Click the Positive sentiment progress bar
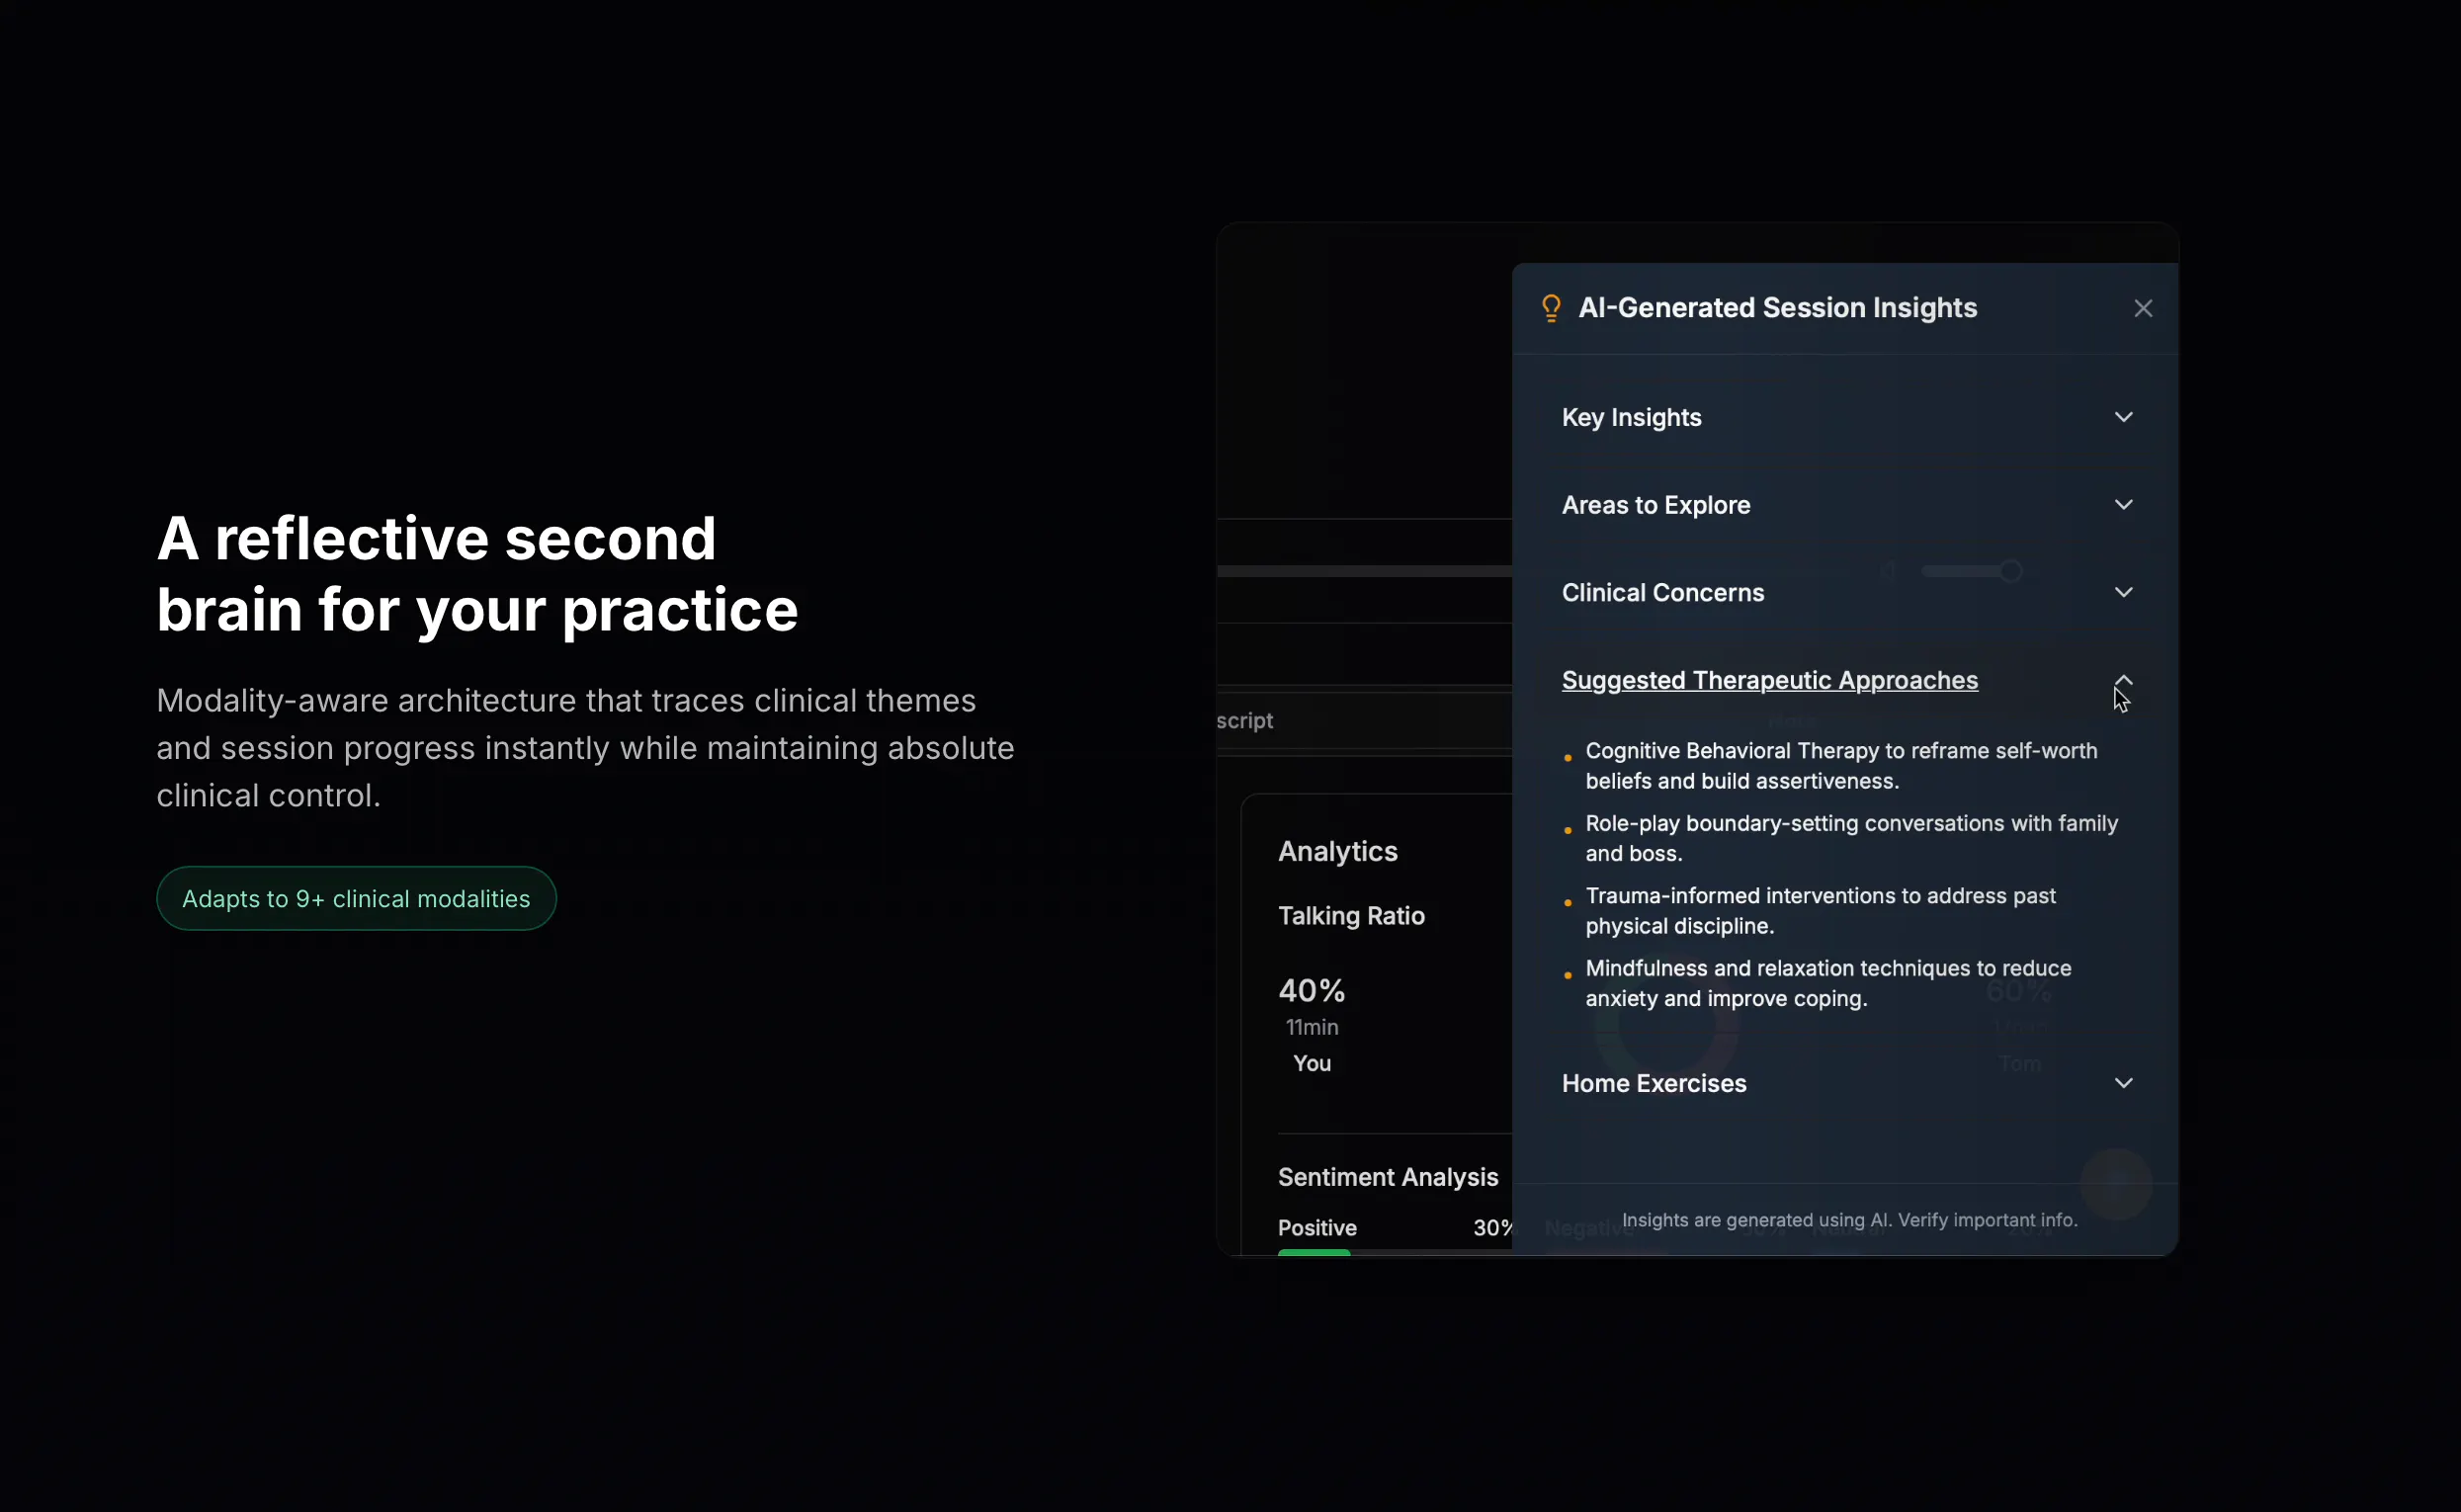The image size is (2461, 1512). pyautogui.click(x=1395, y=1252)
